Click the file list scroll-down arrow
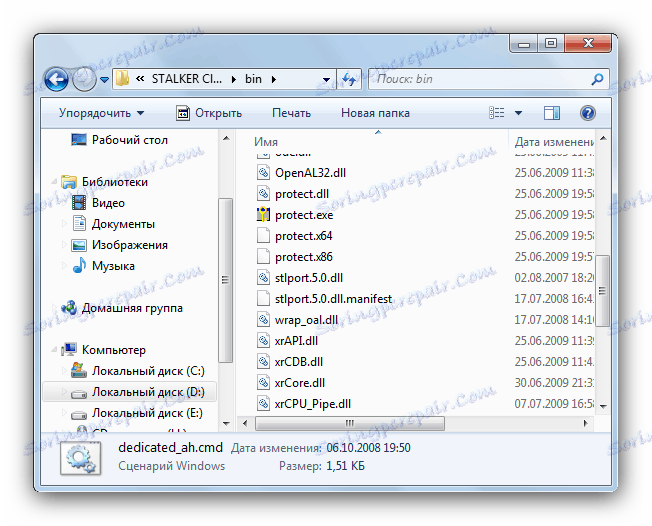Viewport: 652px width, 526px height. 603,406
